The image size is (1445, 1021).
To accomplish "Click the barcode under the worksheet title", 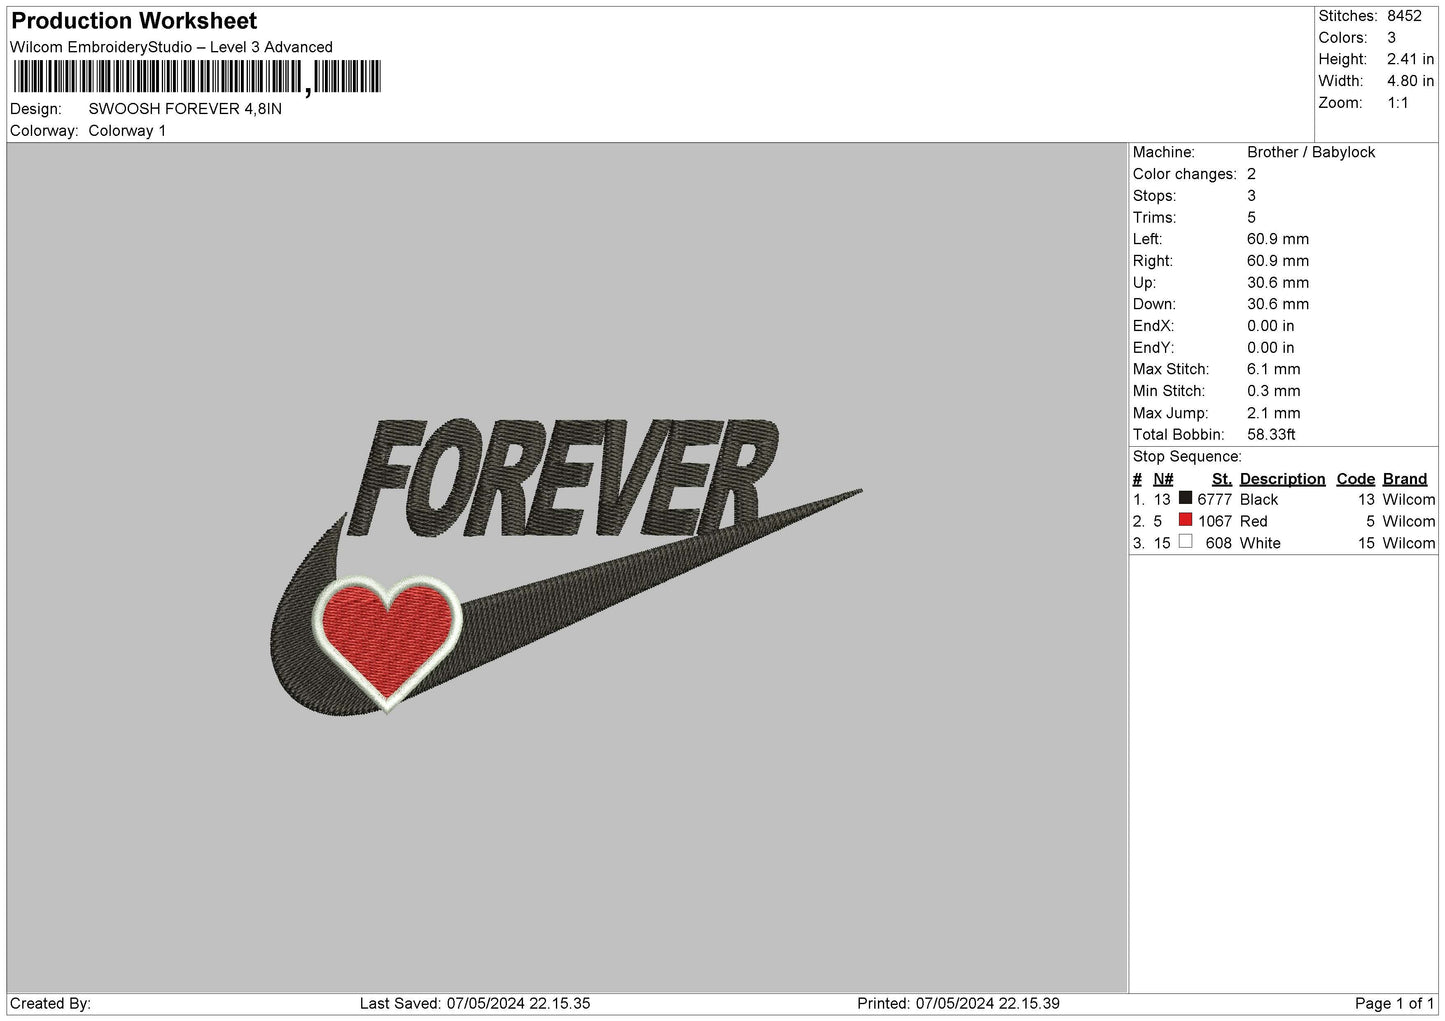I will 197,77.
